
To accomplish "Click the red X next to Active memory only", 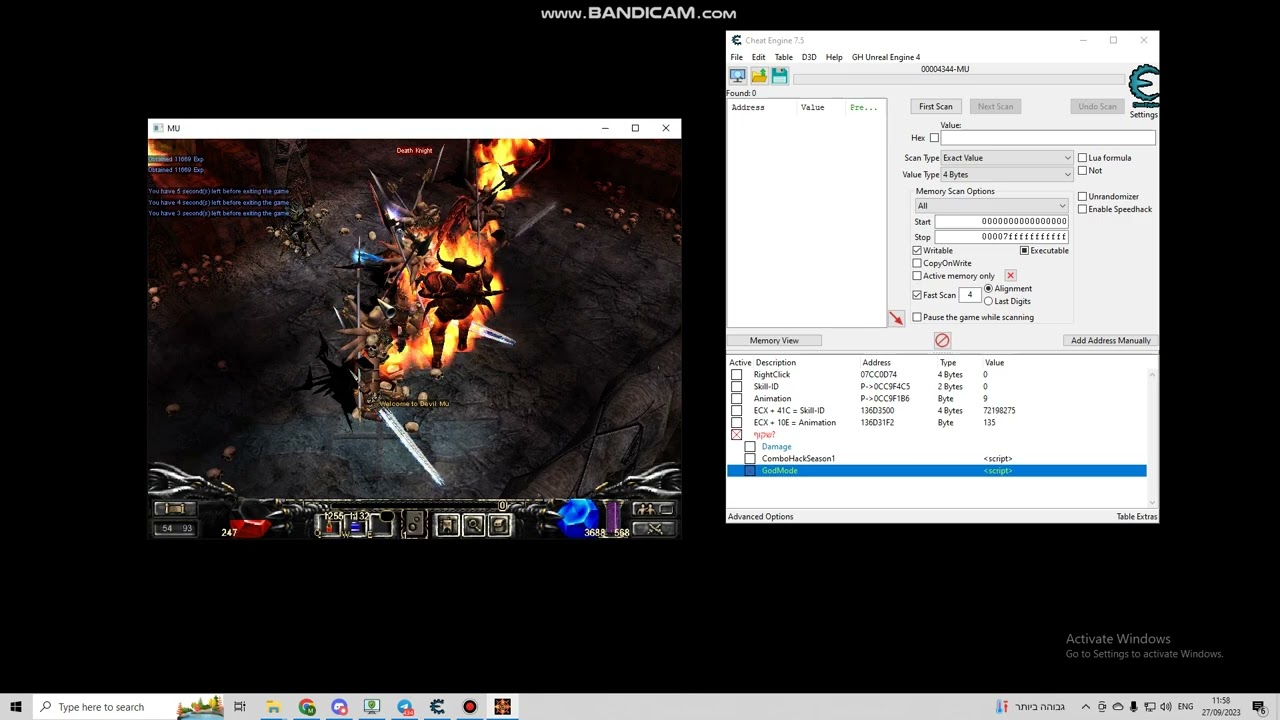I will point(1010,276).
